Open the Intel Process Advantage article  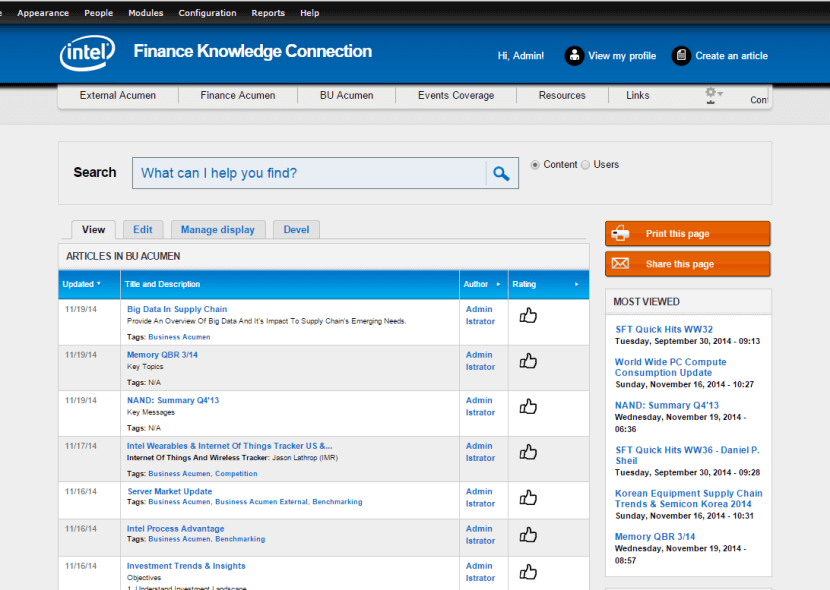[175, 528]
